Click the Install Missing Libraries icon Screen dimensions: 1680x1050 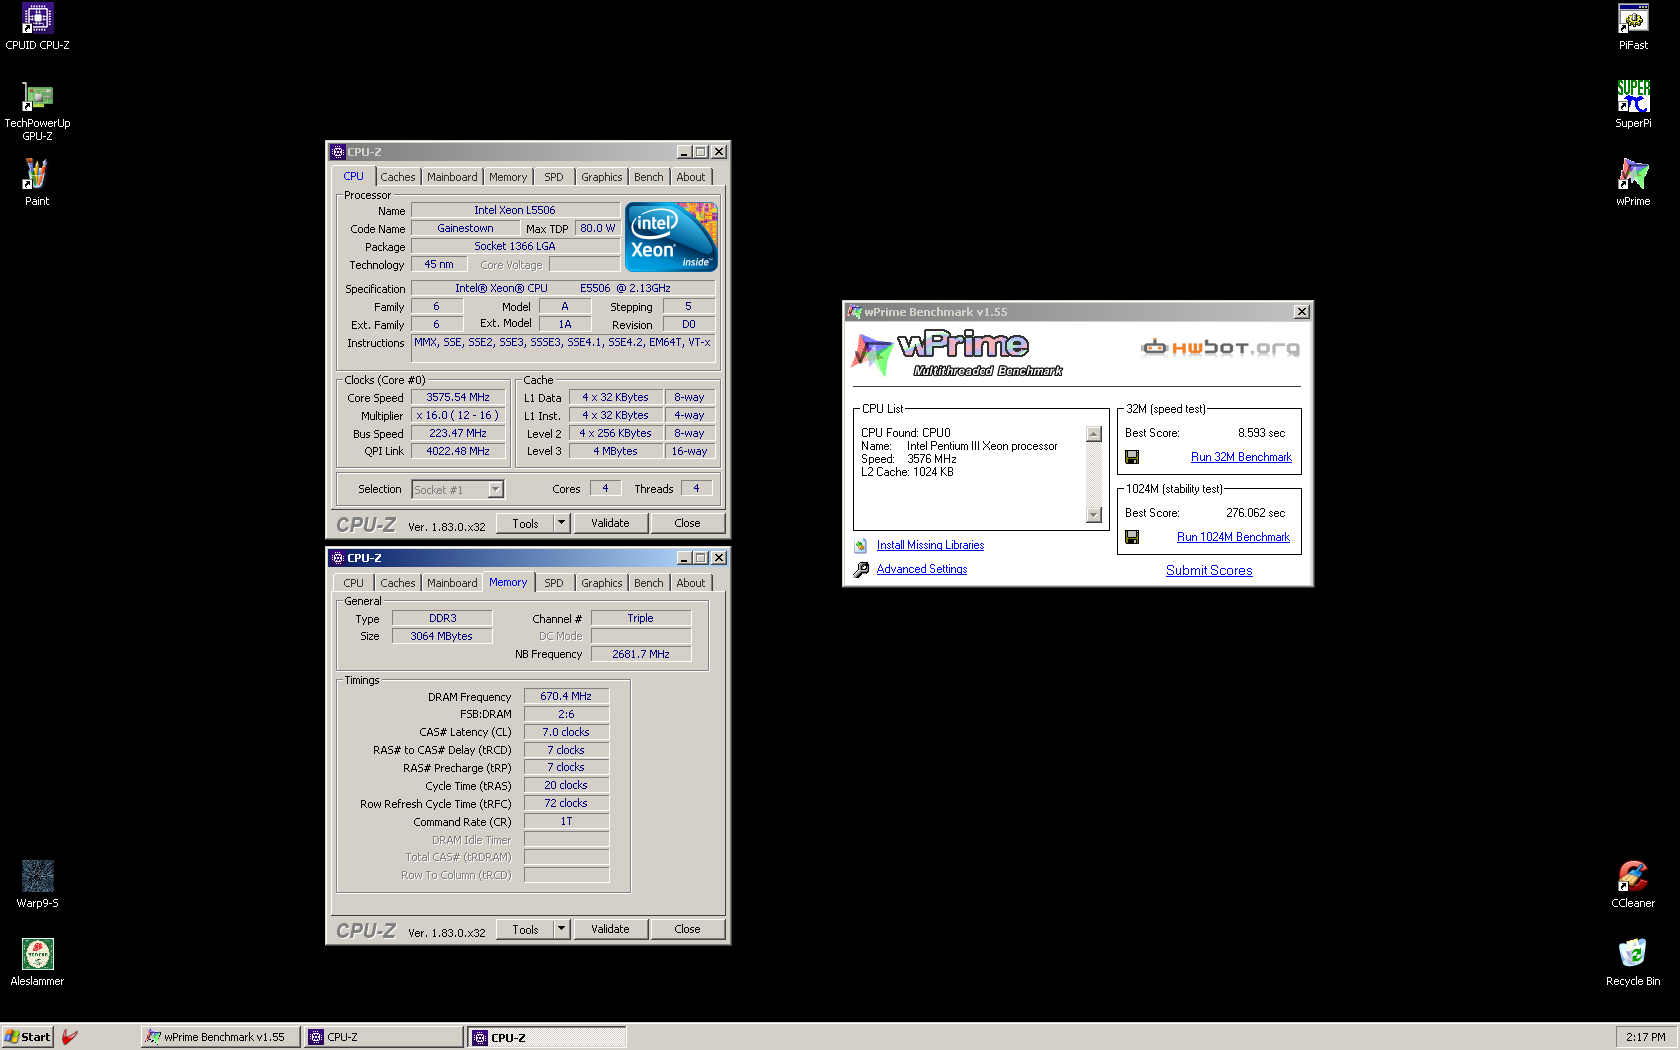(861, 545)
